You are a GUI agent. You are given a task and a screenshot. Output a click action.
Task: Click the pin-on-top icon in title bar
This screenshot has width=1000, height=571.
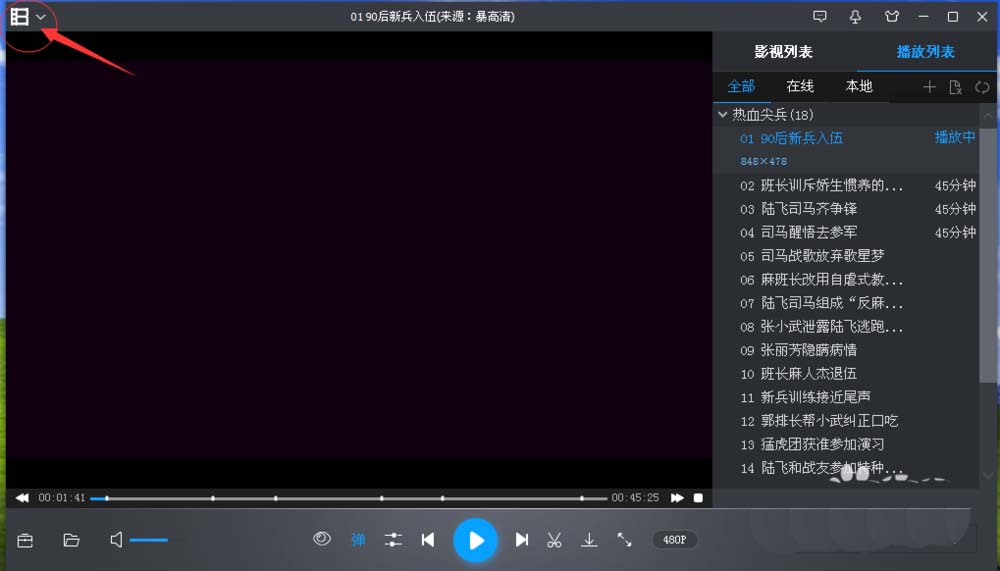(x=856, y=17)
